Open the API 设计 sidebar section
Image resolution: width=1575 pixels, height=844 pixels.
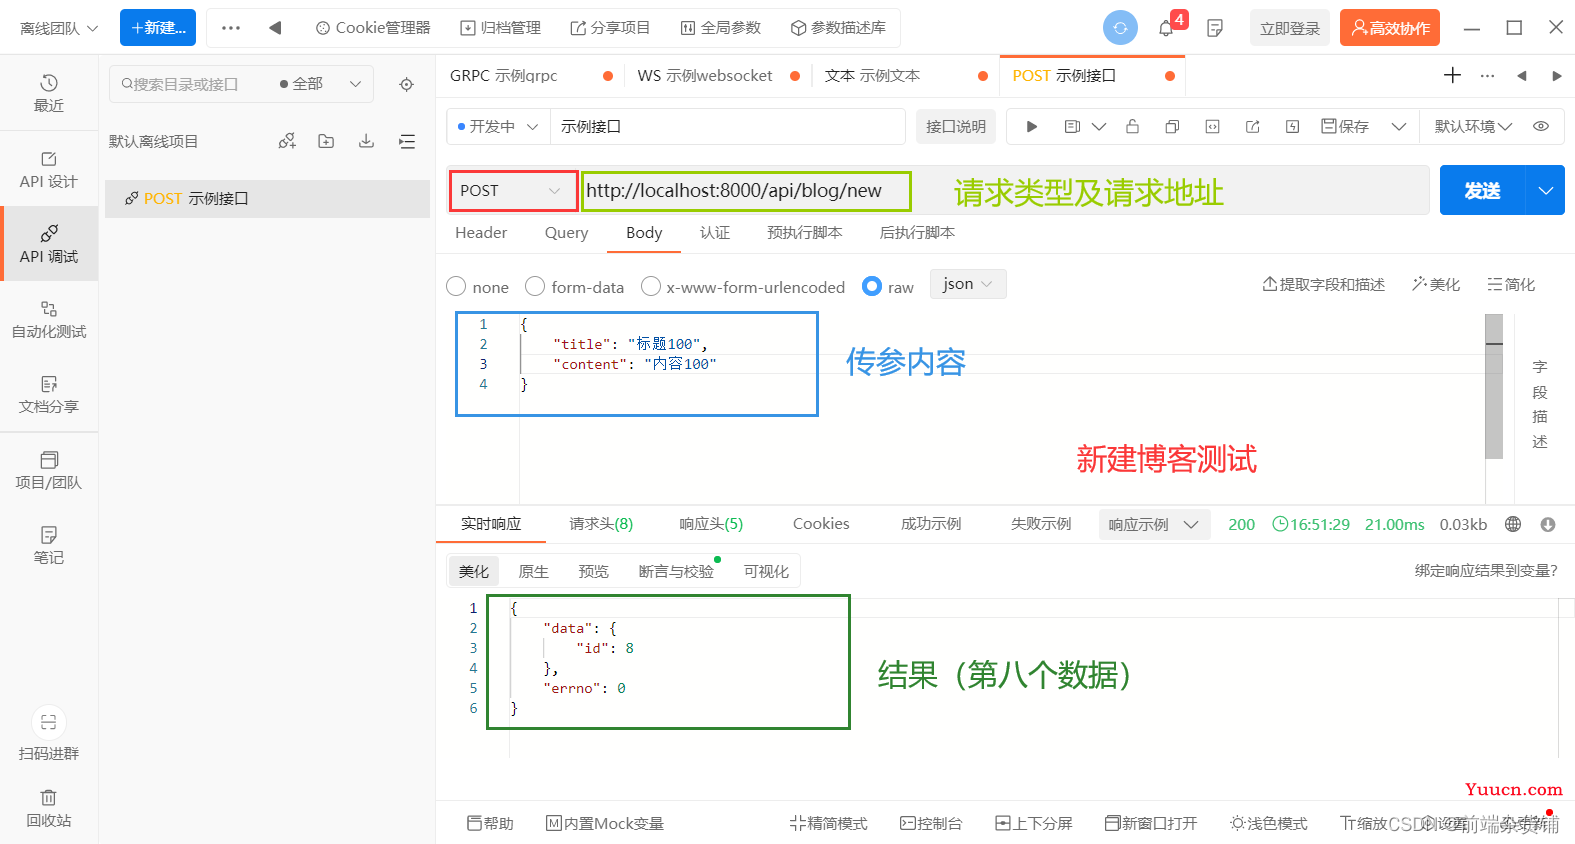click(49, 169)
